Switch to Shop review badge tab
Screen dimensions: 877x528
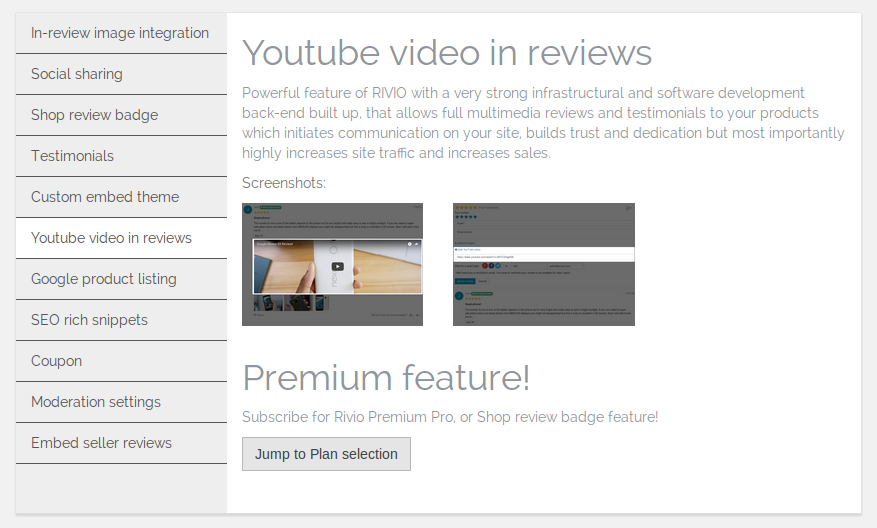tap(121, 115)
